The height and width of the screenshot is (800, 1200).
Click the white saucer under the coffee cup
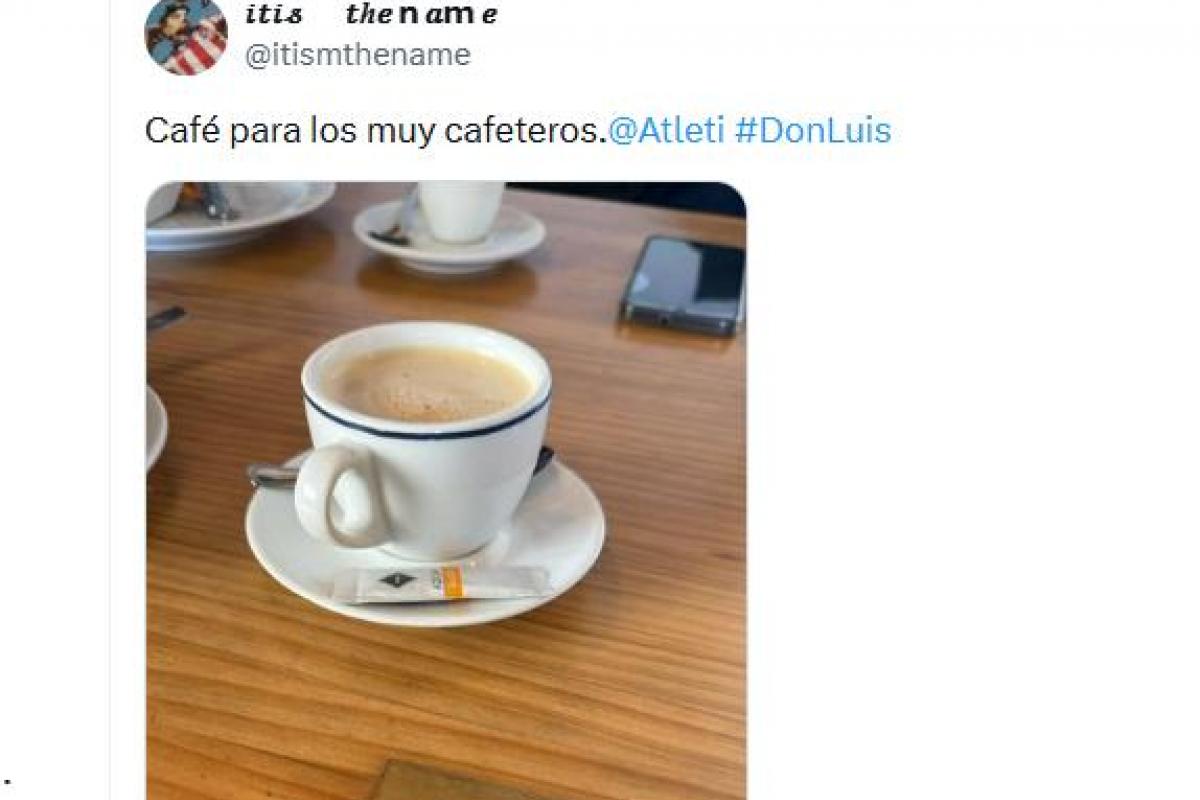(425, 545)
